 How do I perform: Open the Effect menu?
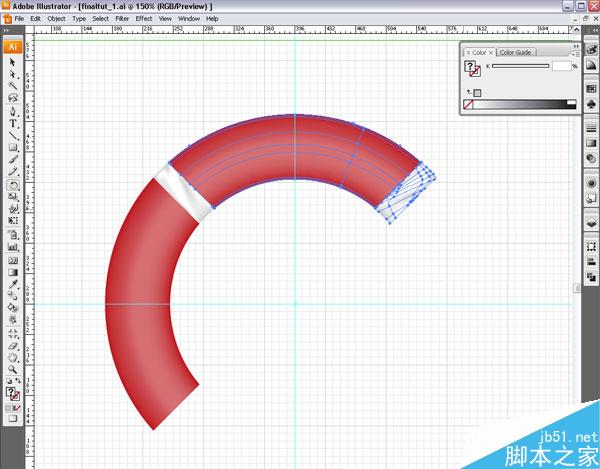(144, 18)
